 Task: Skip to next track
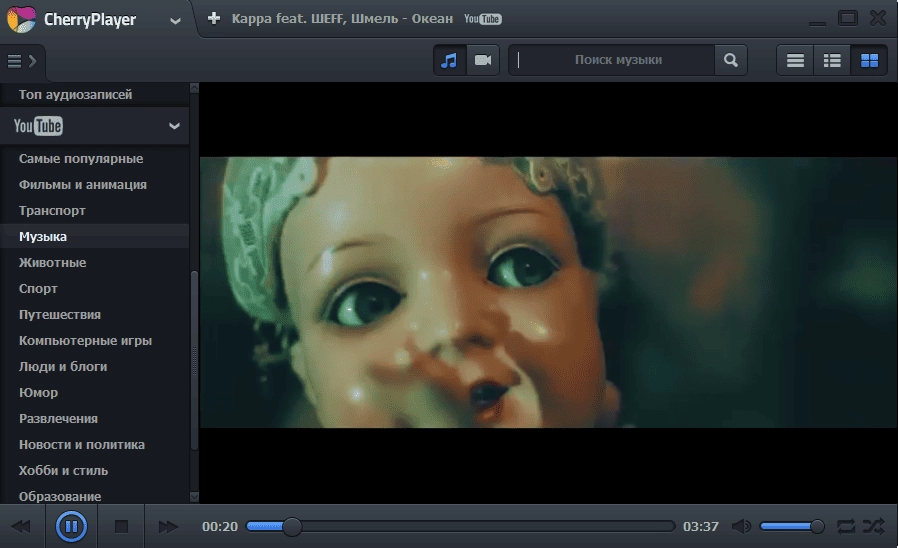tap(168, 526)
